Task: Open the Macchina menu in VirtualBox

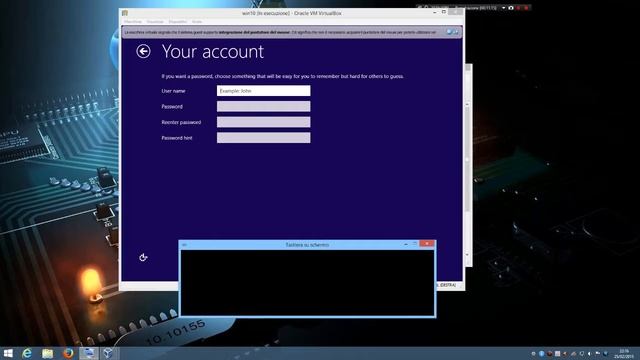Action: tap(133, 22)
